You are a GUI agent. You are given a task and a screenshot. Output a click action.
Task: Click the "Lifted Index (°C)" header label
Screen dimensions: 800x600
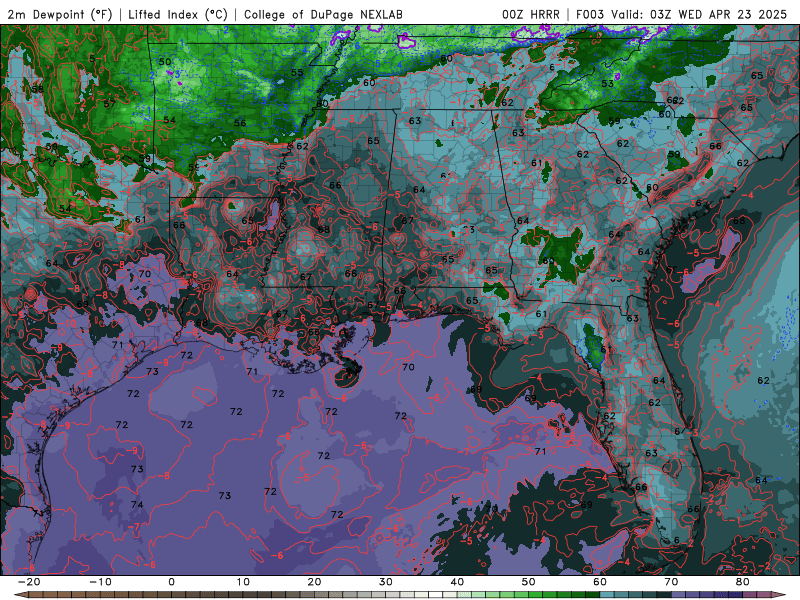pos(178,14)
